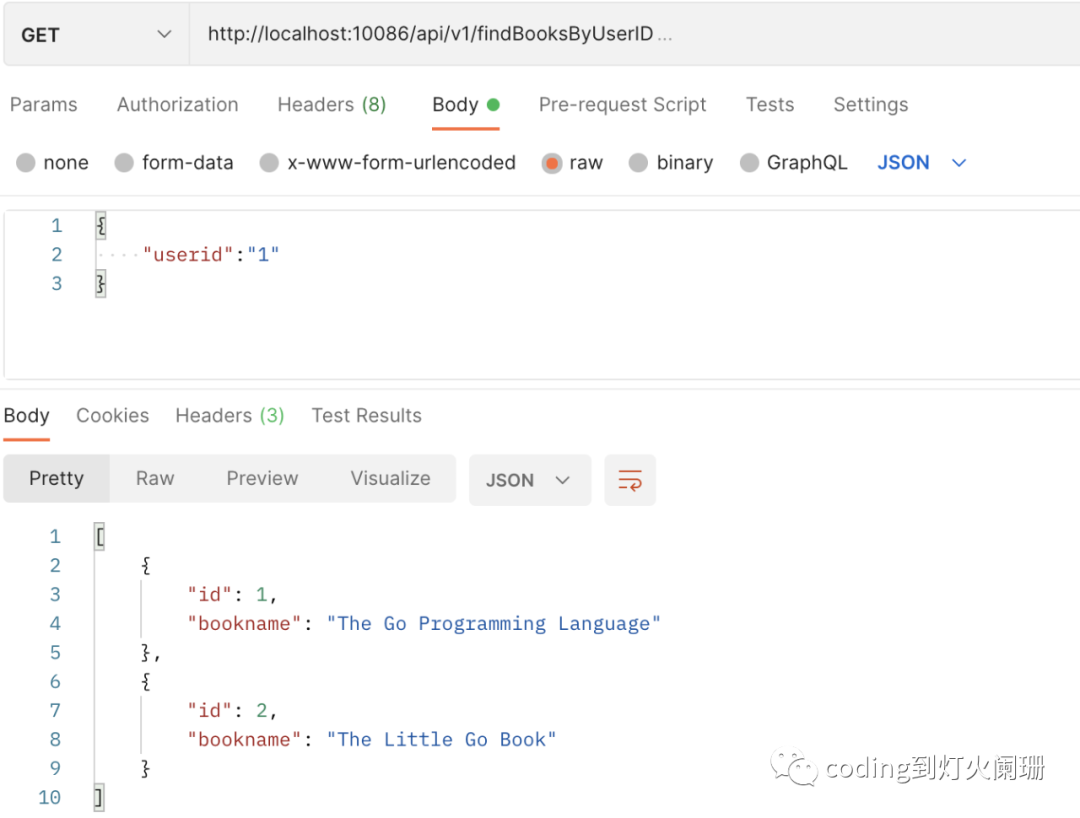
Task: Pick the binary body option
Action: click(639, 163)
